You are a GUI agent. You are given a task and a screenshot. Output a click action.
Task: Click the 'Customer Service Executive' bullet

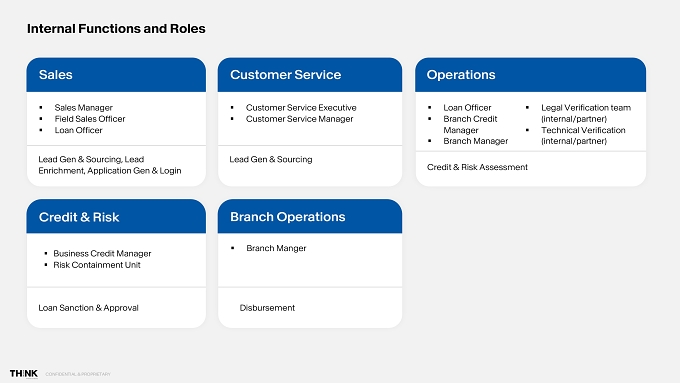301,108
